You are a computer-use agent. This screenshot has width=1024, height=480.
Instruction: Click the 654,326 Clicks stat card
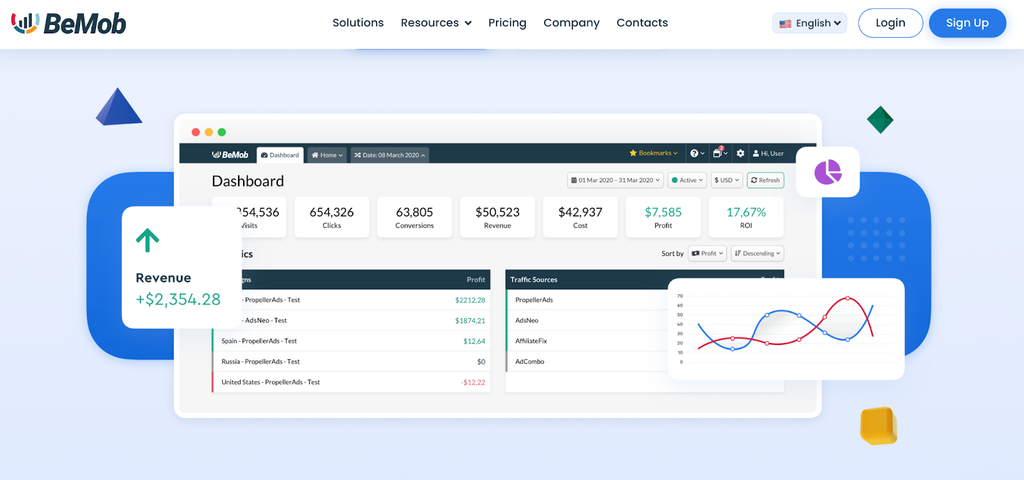point(332,217)
